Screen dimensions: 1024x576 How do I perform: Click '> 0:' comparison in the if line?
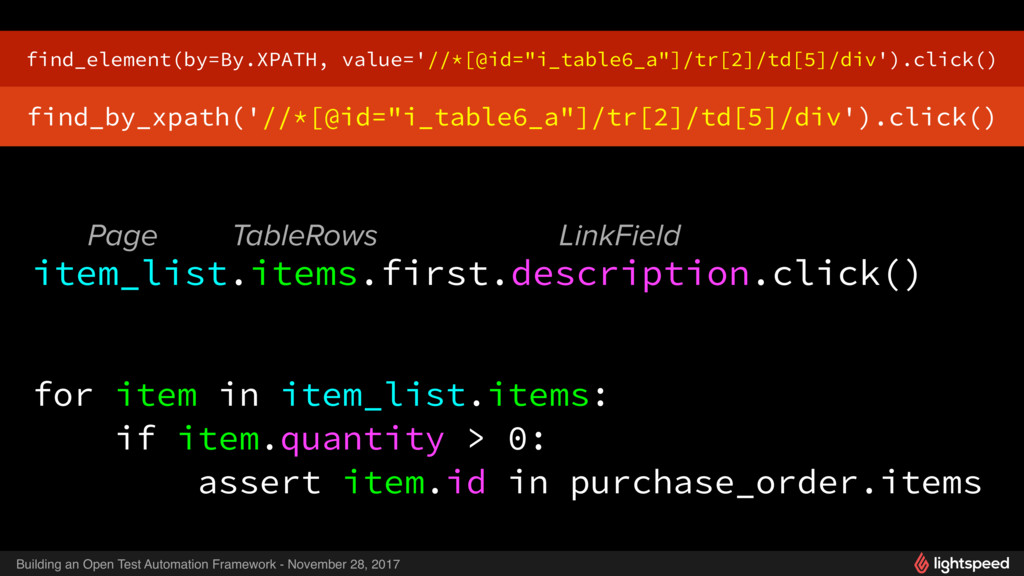click(506, 439)
